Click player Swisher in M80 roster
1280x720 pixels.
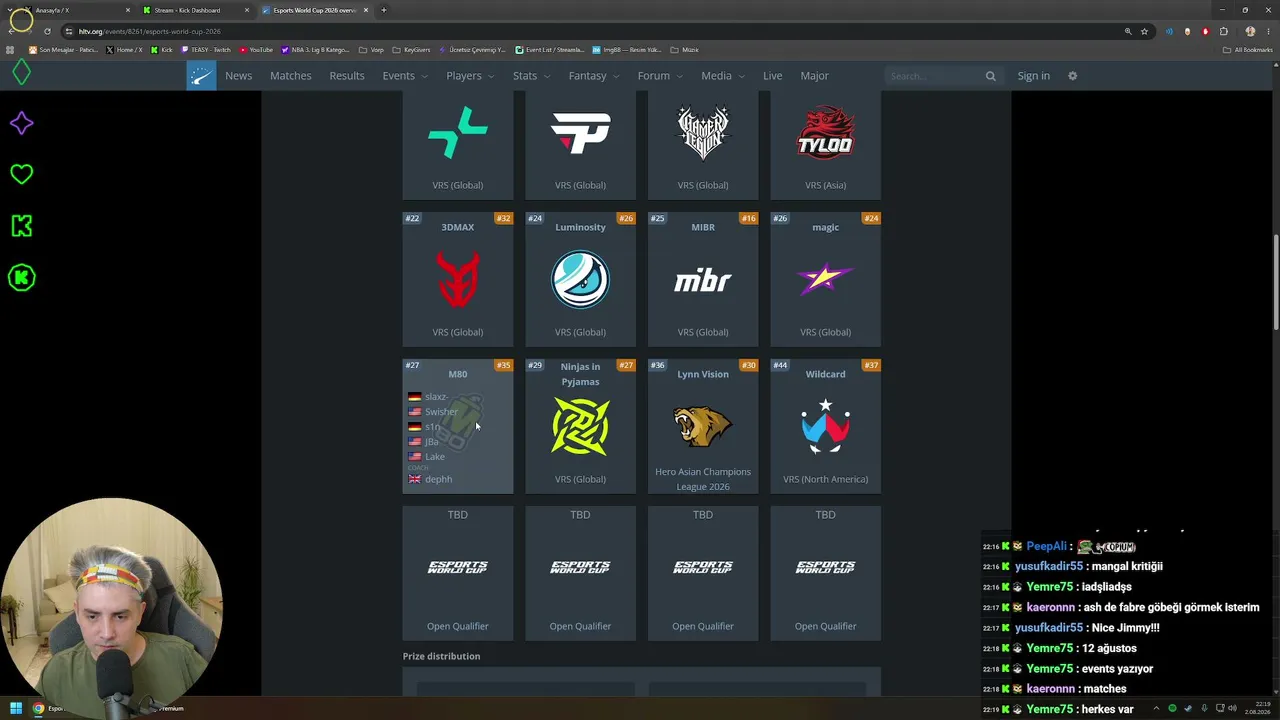click(441, 412)
